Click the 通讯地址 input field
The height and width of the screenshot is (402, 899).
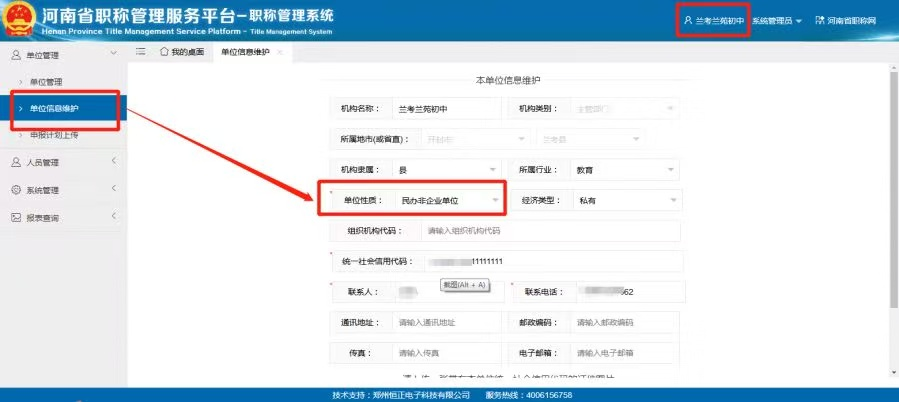pos(447,322)
